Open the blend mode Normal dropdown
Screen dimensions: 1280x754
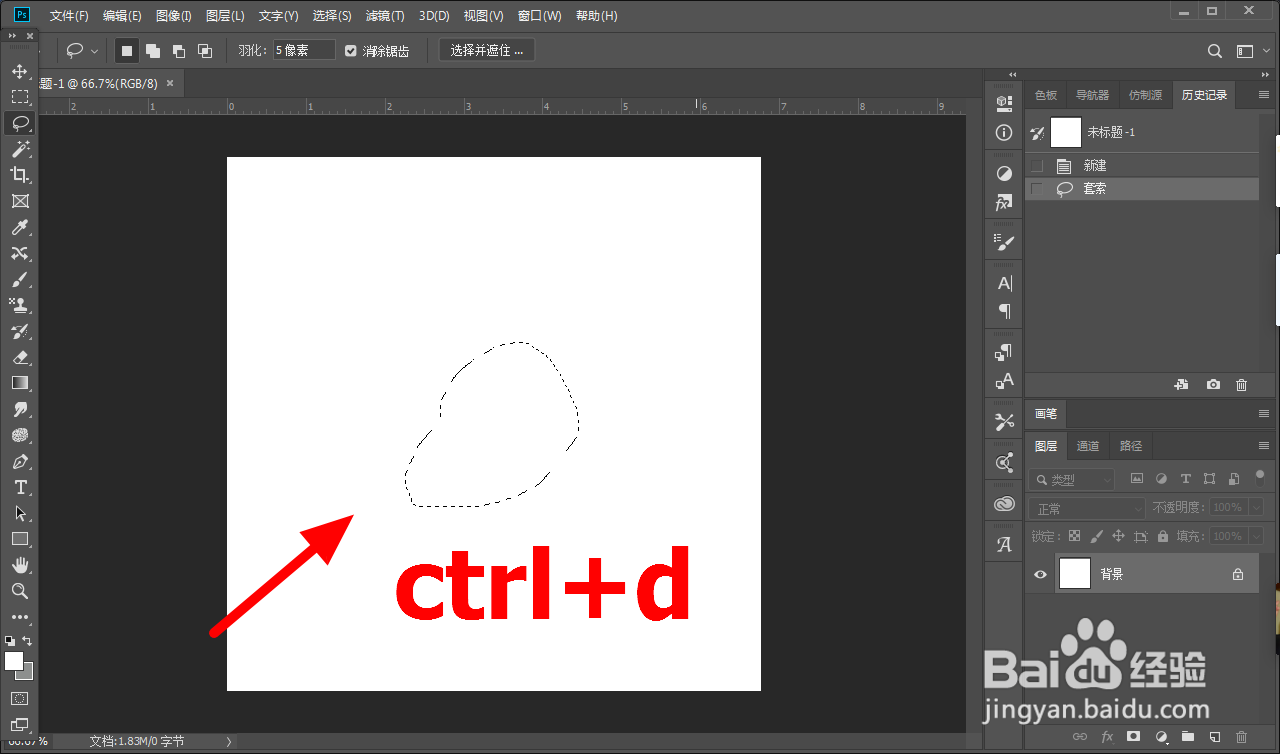[x=1087, y=509]
